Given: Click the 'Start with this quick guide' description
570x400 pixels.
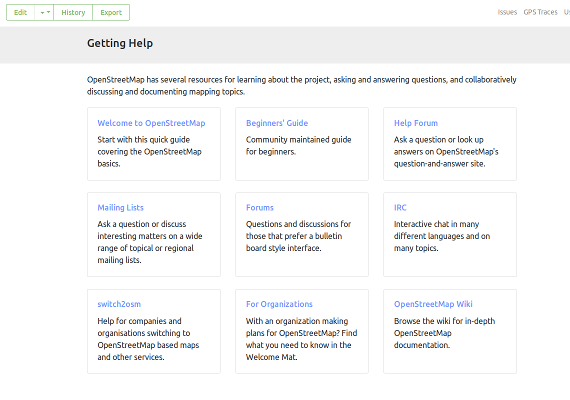Looking at the screenshot, I should 149,152.
